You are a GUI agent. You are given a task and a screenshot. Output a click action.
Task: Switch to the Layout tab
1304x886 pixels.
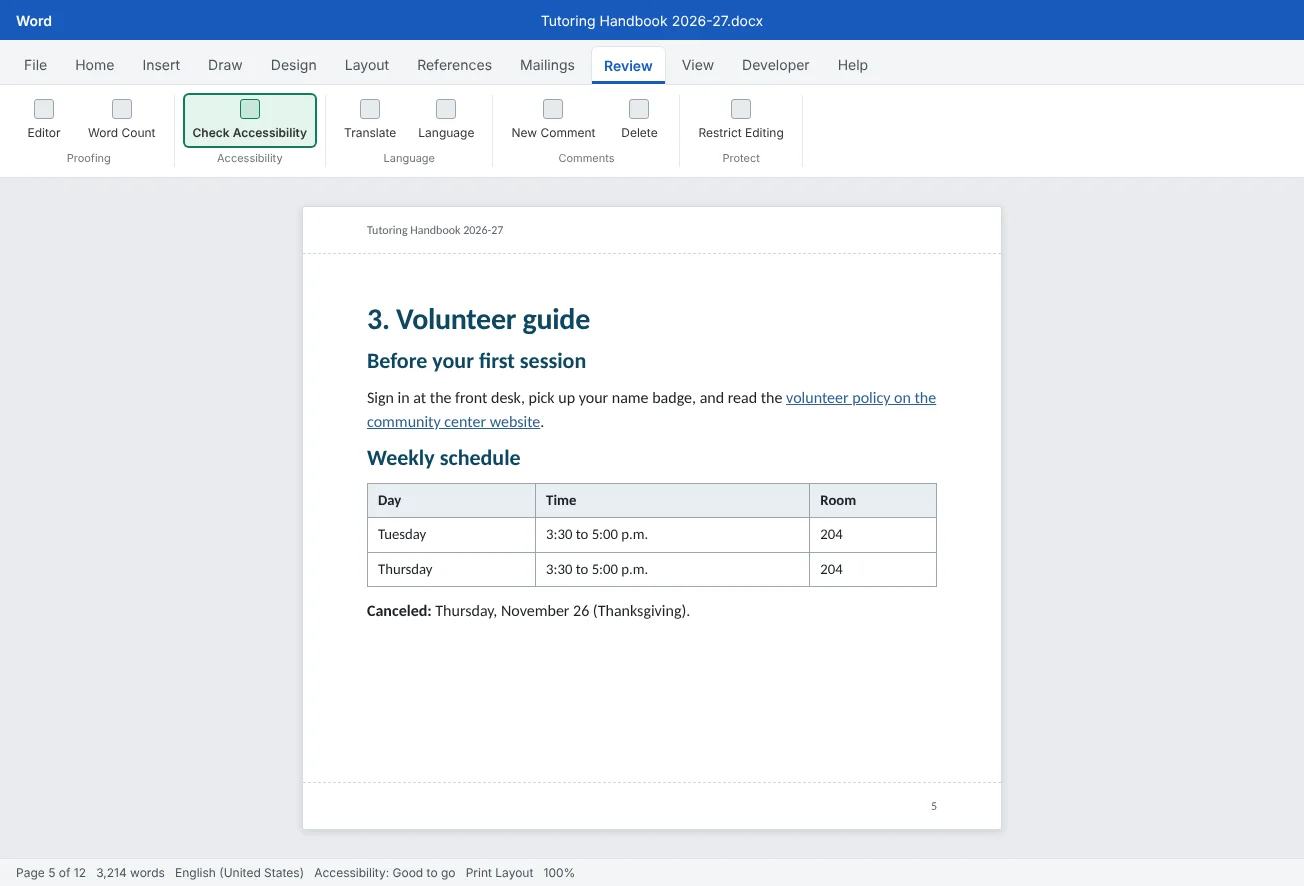click(x=367, y=65)
